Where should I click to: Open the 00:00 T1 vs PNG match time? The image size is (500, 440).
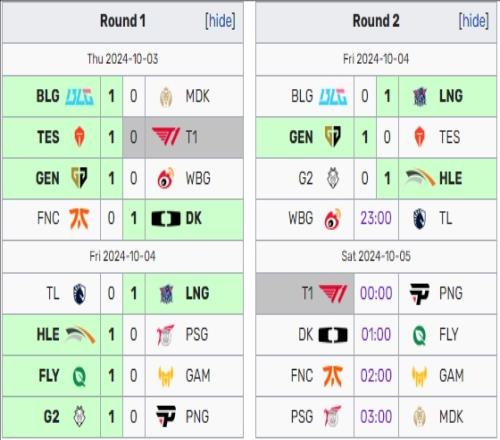pos(376,294)
